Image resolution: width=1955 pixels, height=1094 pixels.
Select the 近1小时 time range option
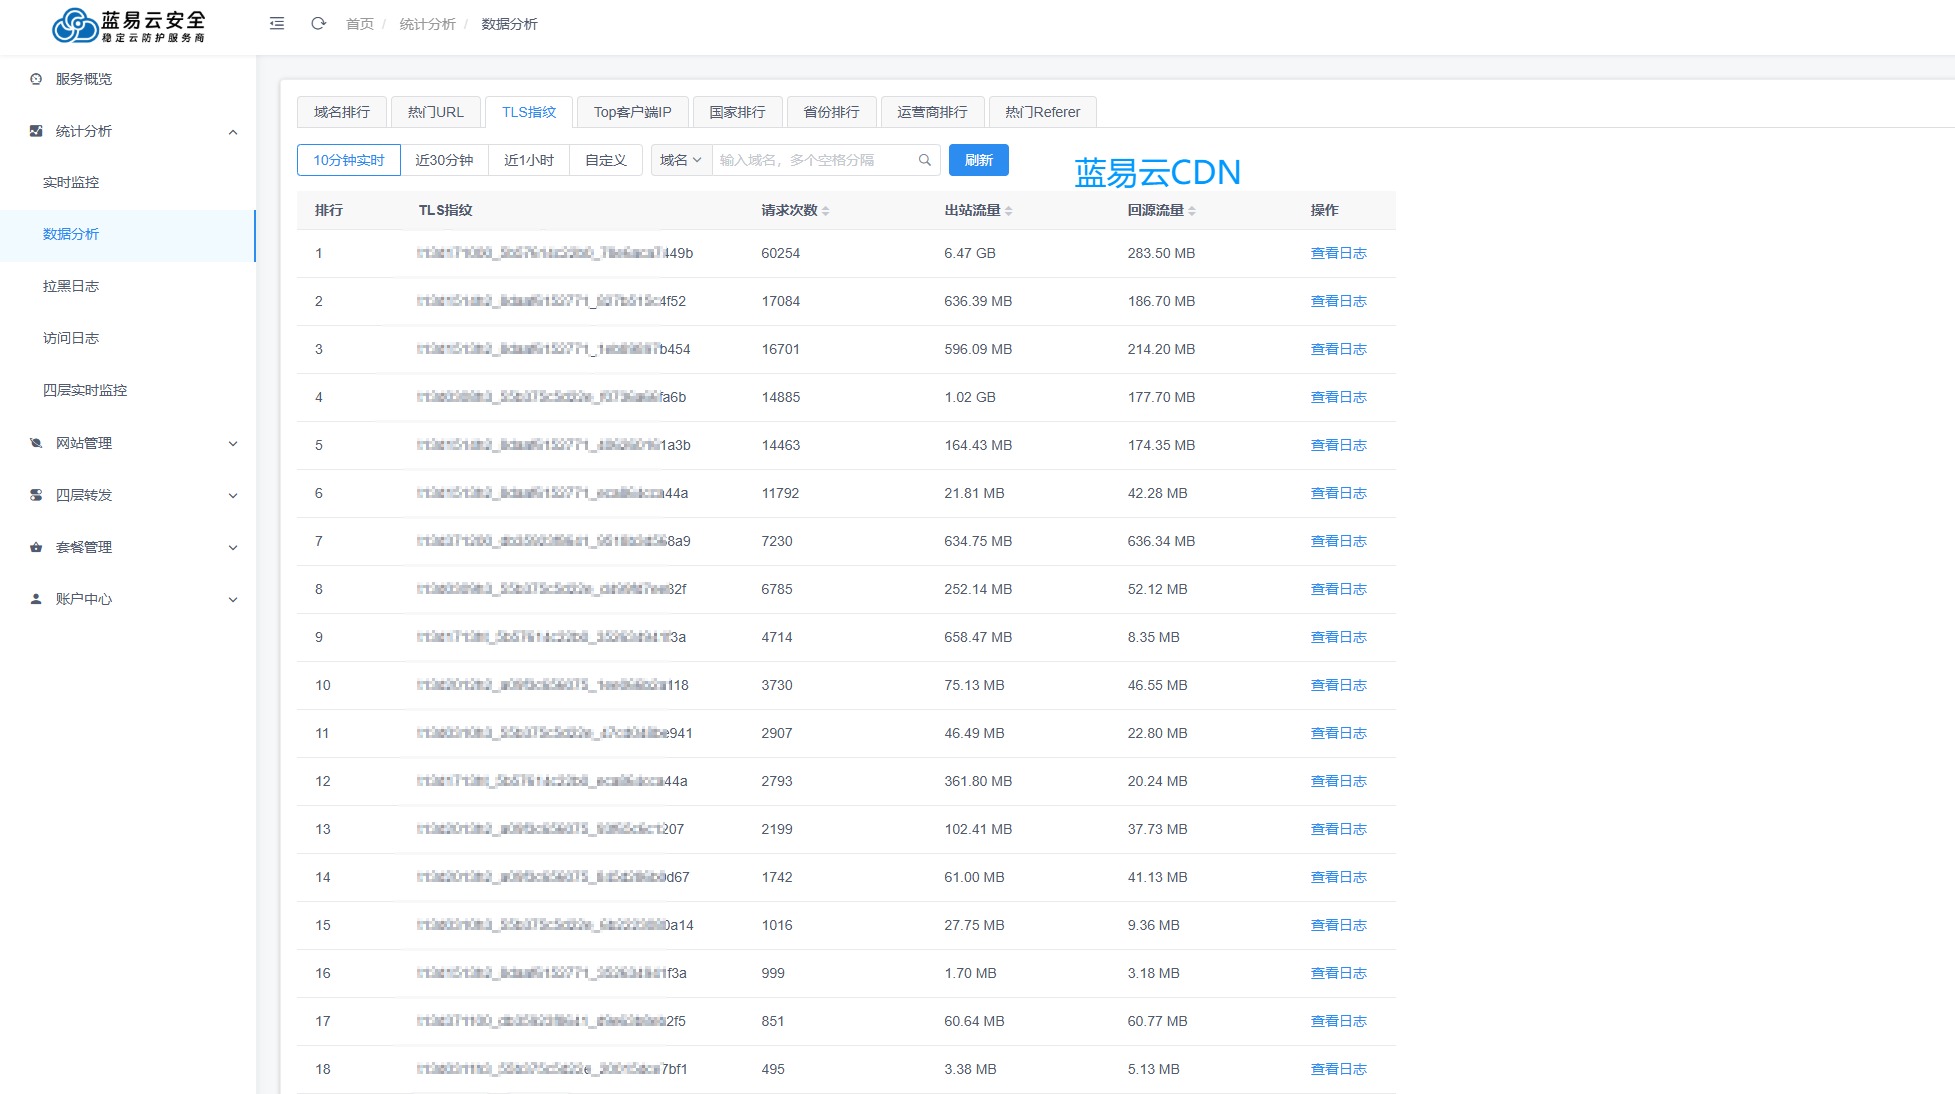pos(528,160)
